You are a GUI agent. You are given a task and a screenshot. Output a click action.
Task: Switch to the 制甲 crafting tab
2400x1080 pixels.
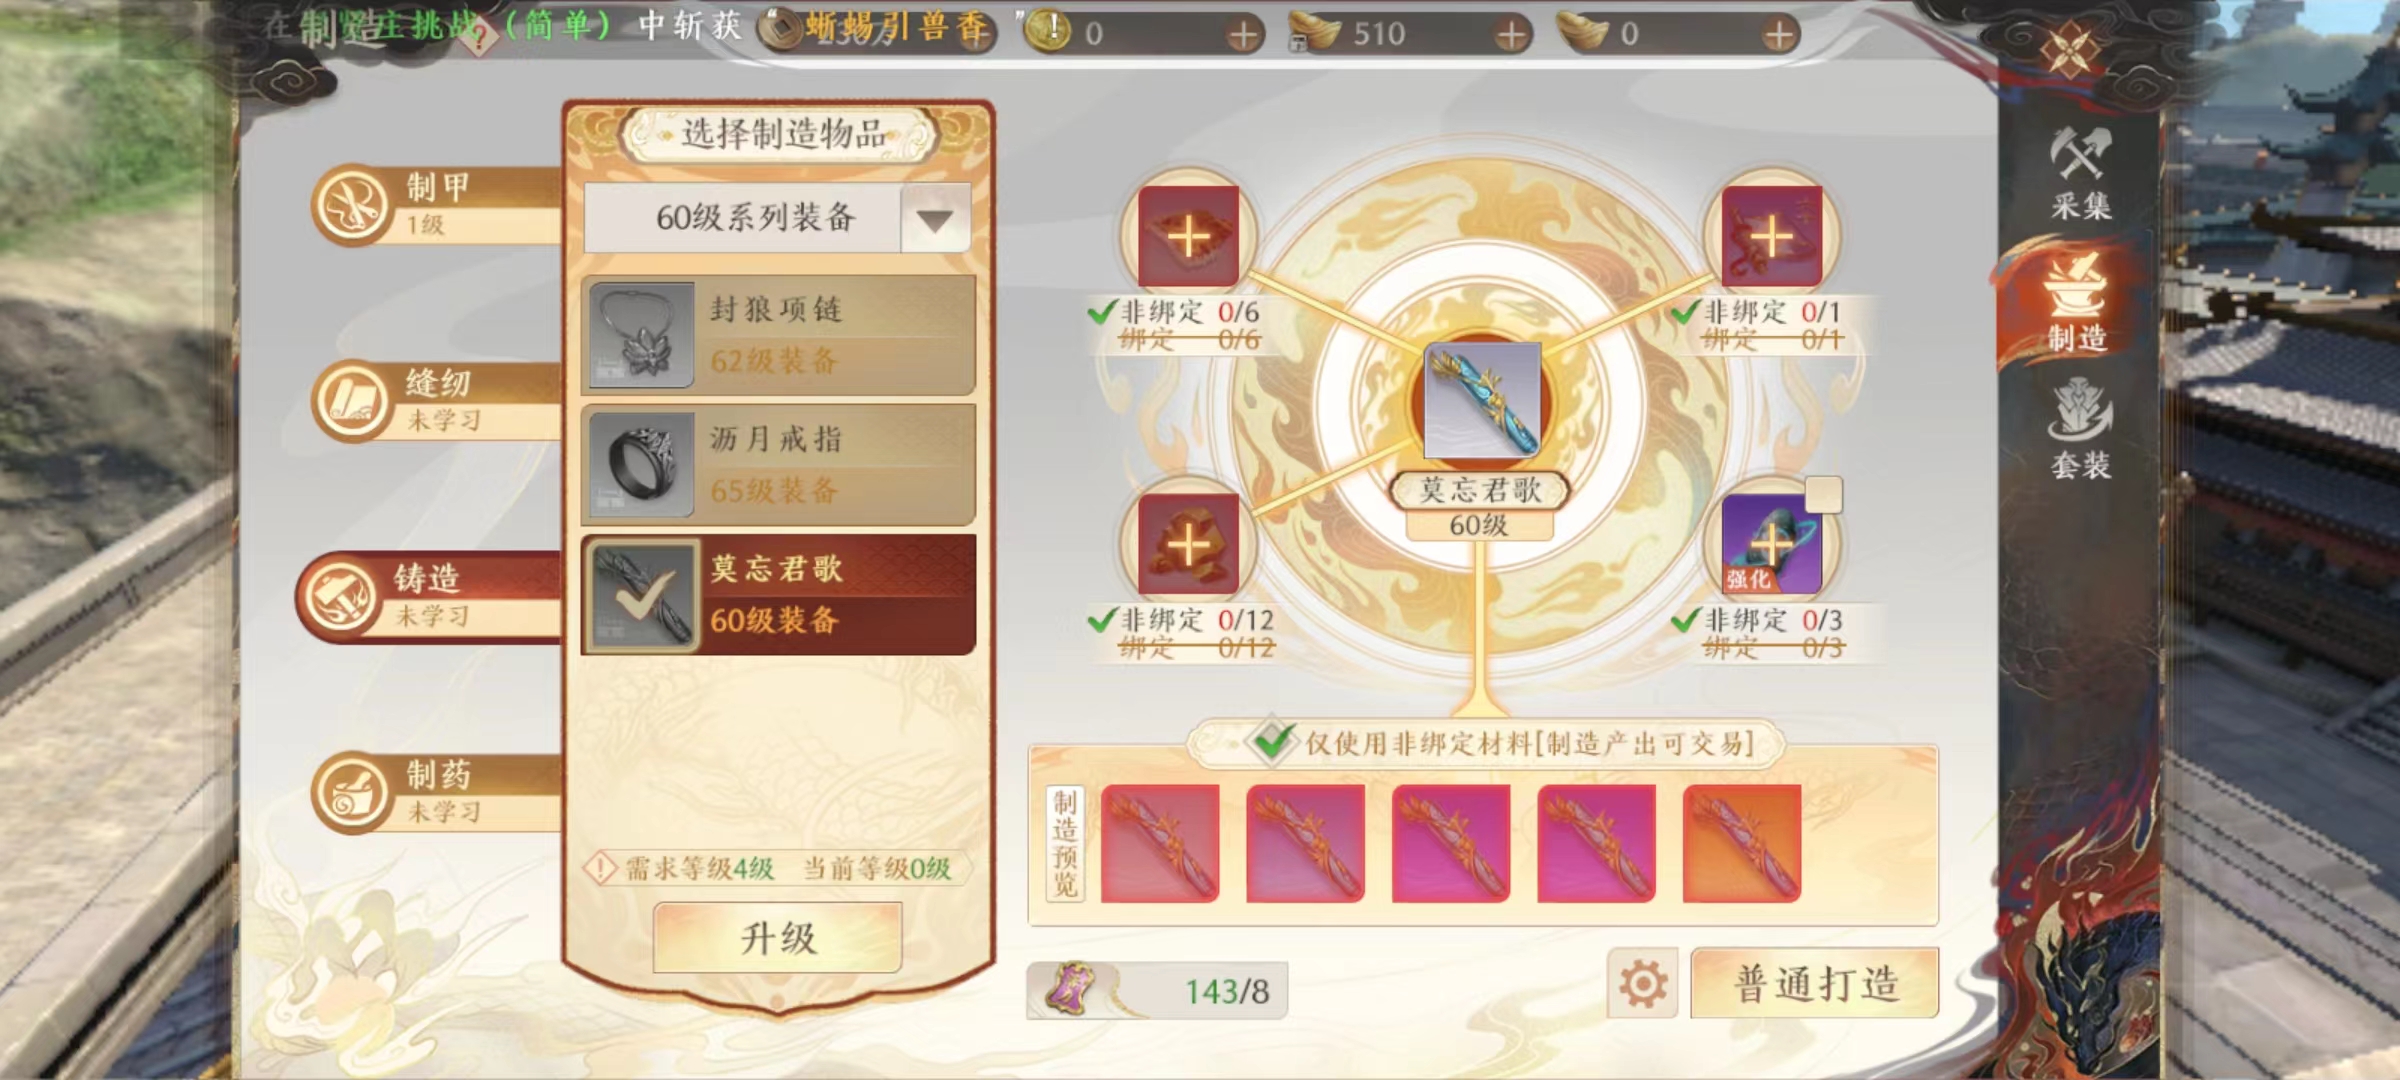pos(435,205)
